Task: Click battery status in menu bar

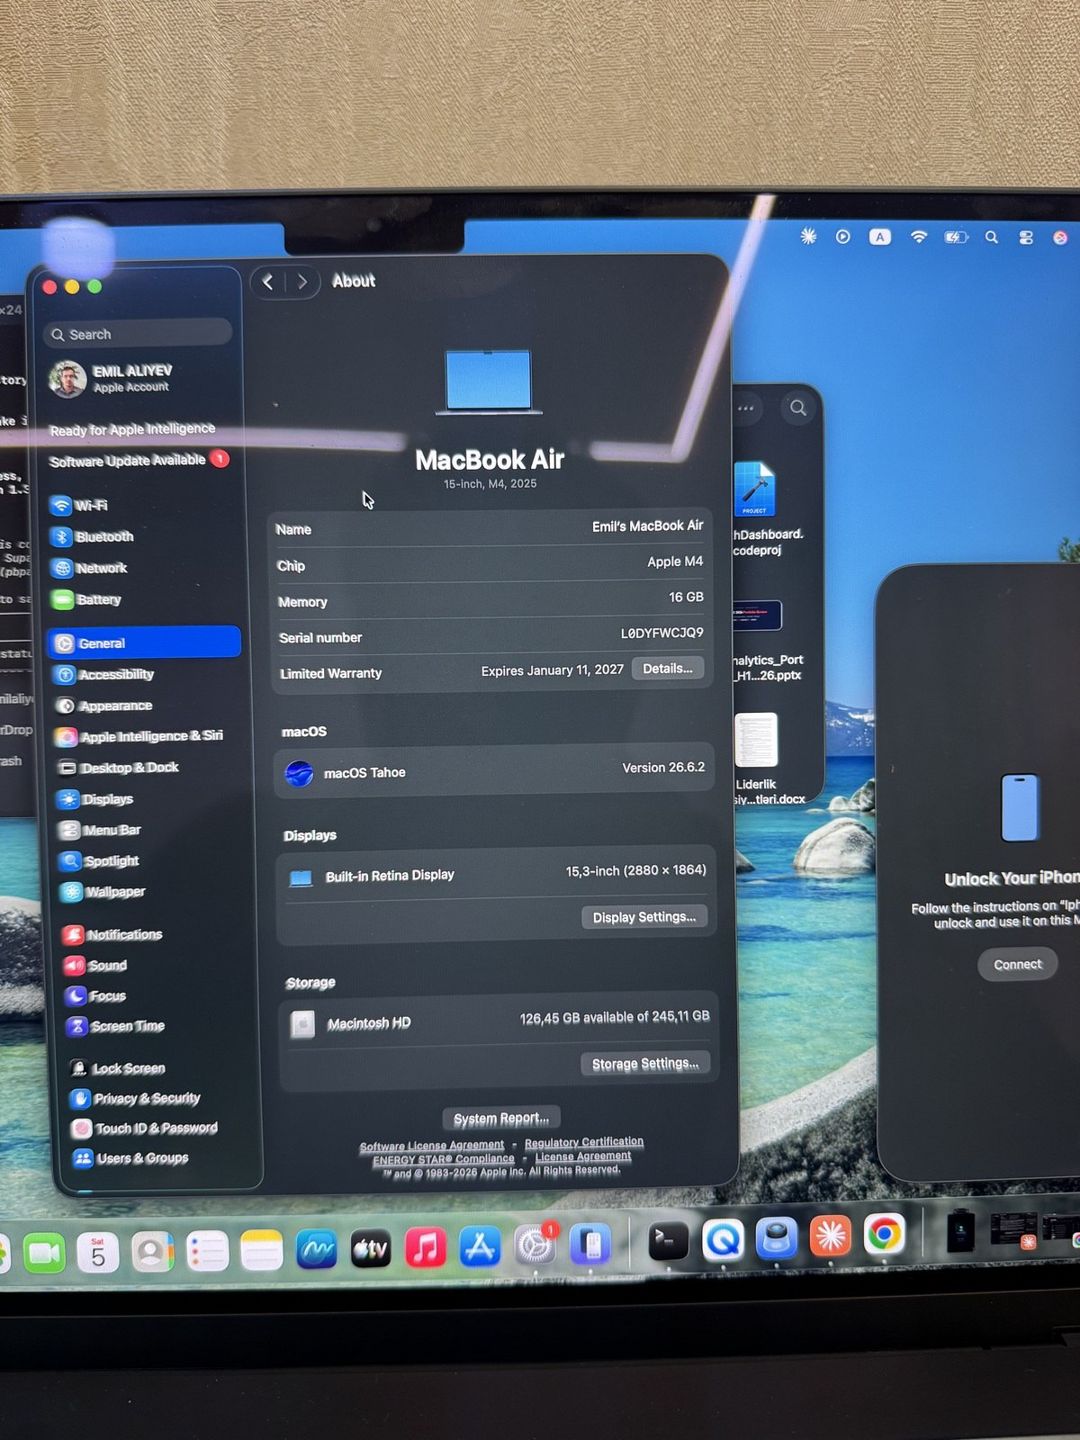Action: click(956, 237)
